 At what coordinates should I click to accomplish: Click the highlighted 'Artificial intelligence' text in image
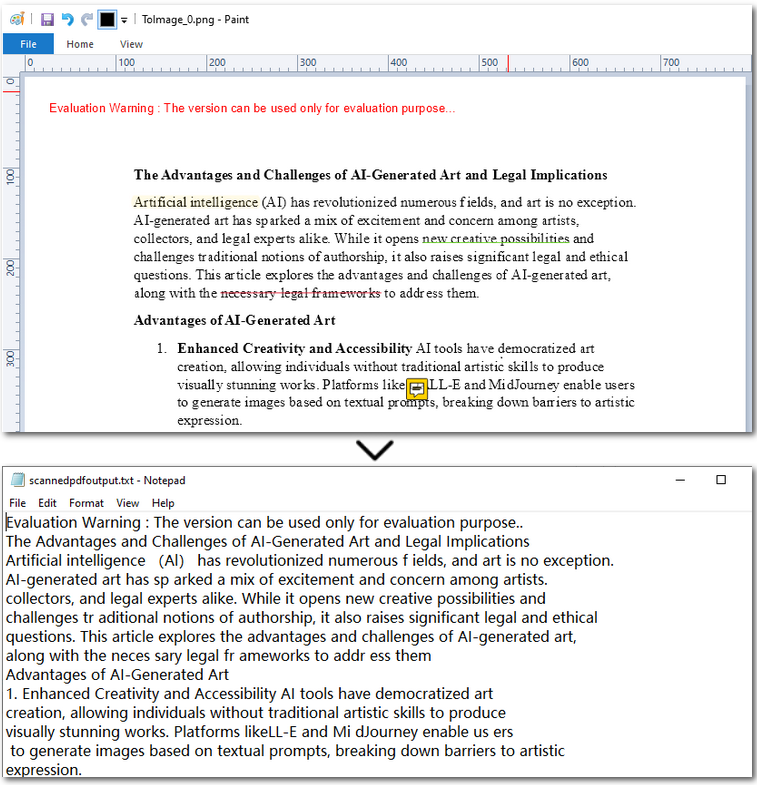tap(196, 202)
